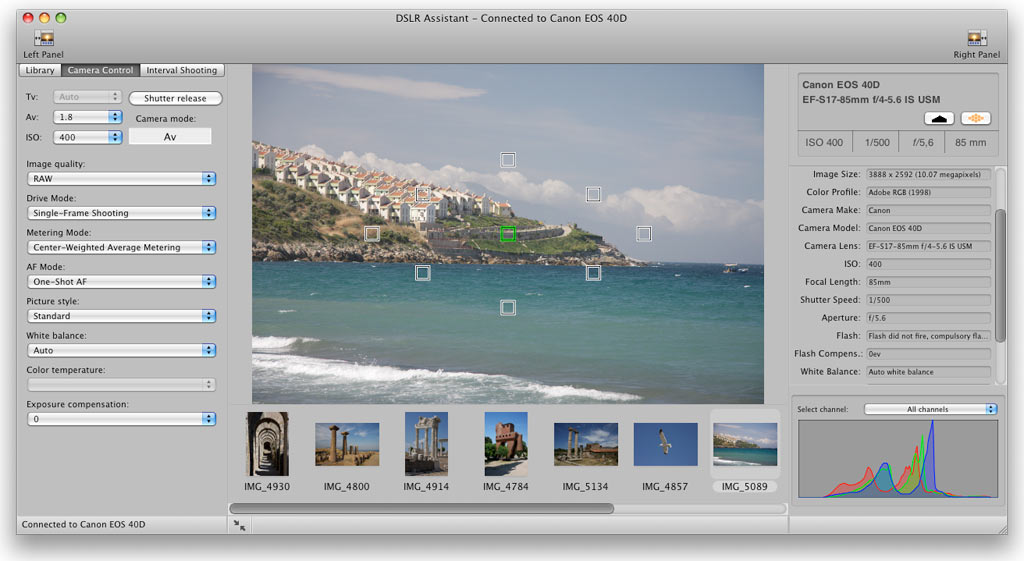This screenshot has width=1024, height=561.
Task: Click the histogram graph
Action: (x=898, y=459)
